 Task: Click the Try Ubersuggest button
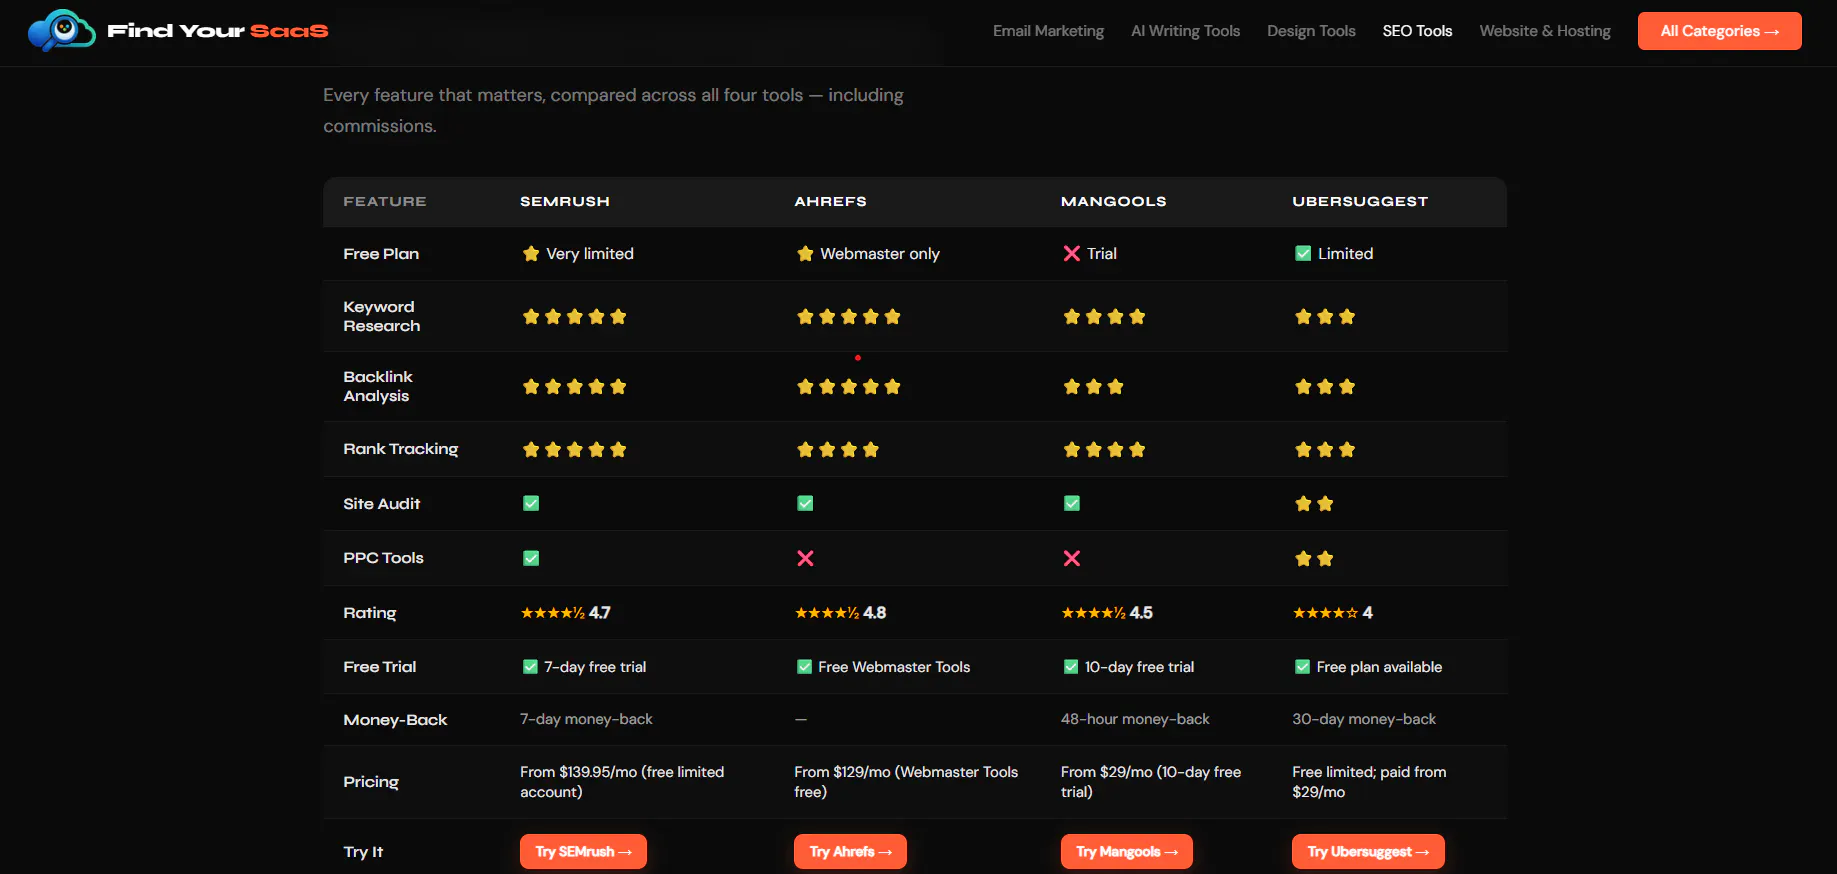point(1368,852)
